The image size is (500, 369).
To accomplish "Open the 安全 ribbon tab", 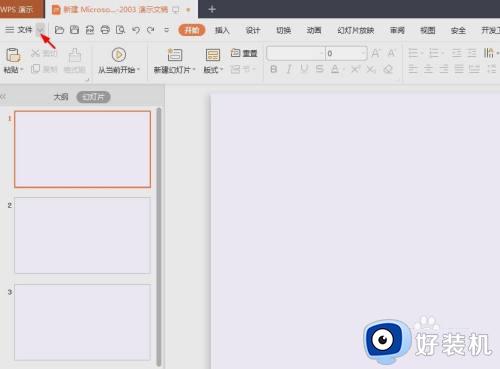I will click(x=458, y=30).
